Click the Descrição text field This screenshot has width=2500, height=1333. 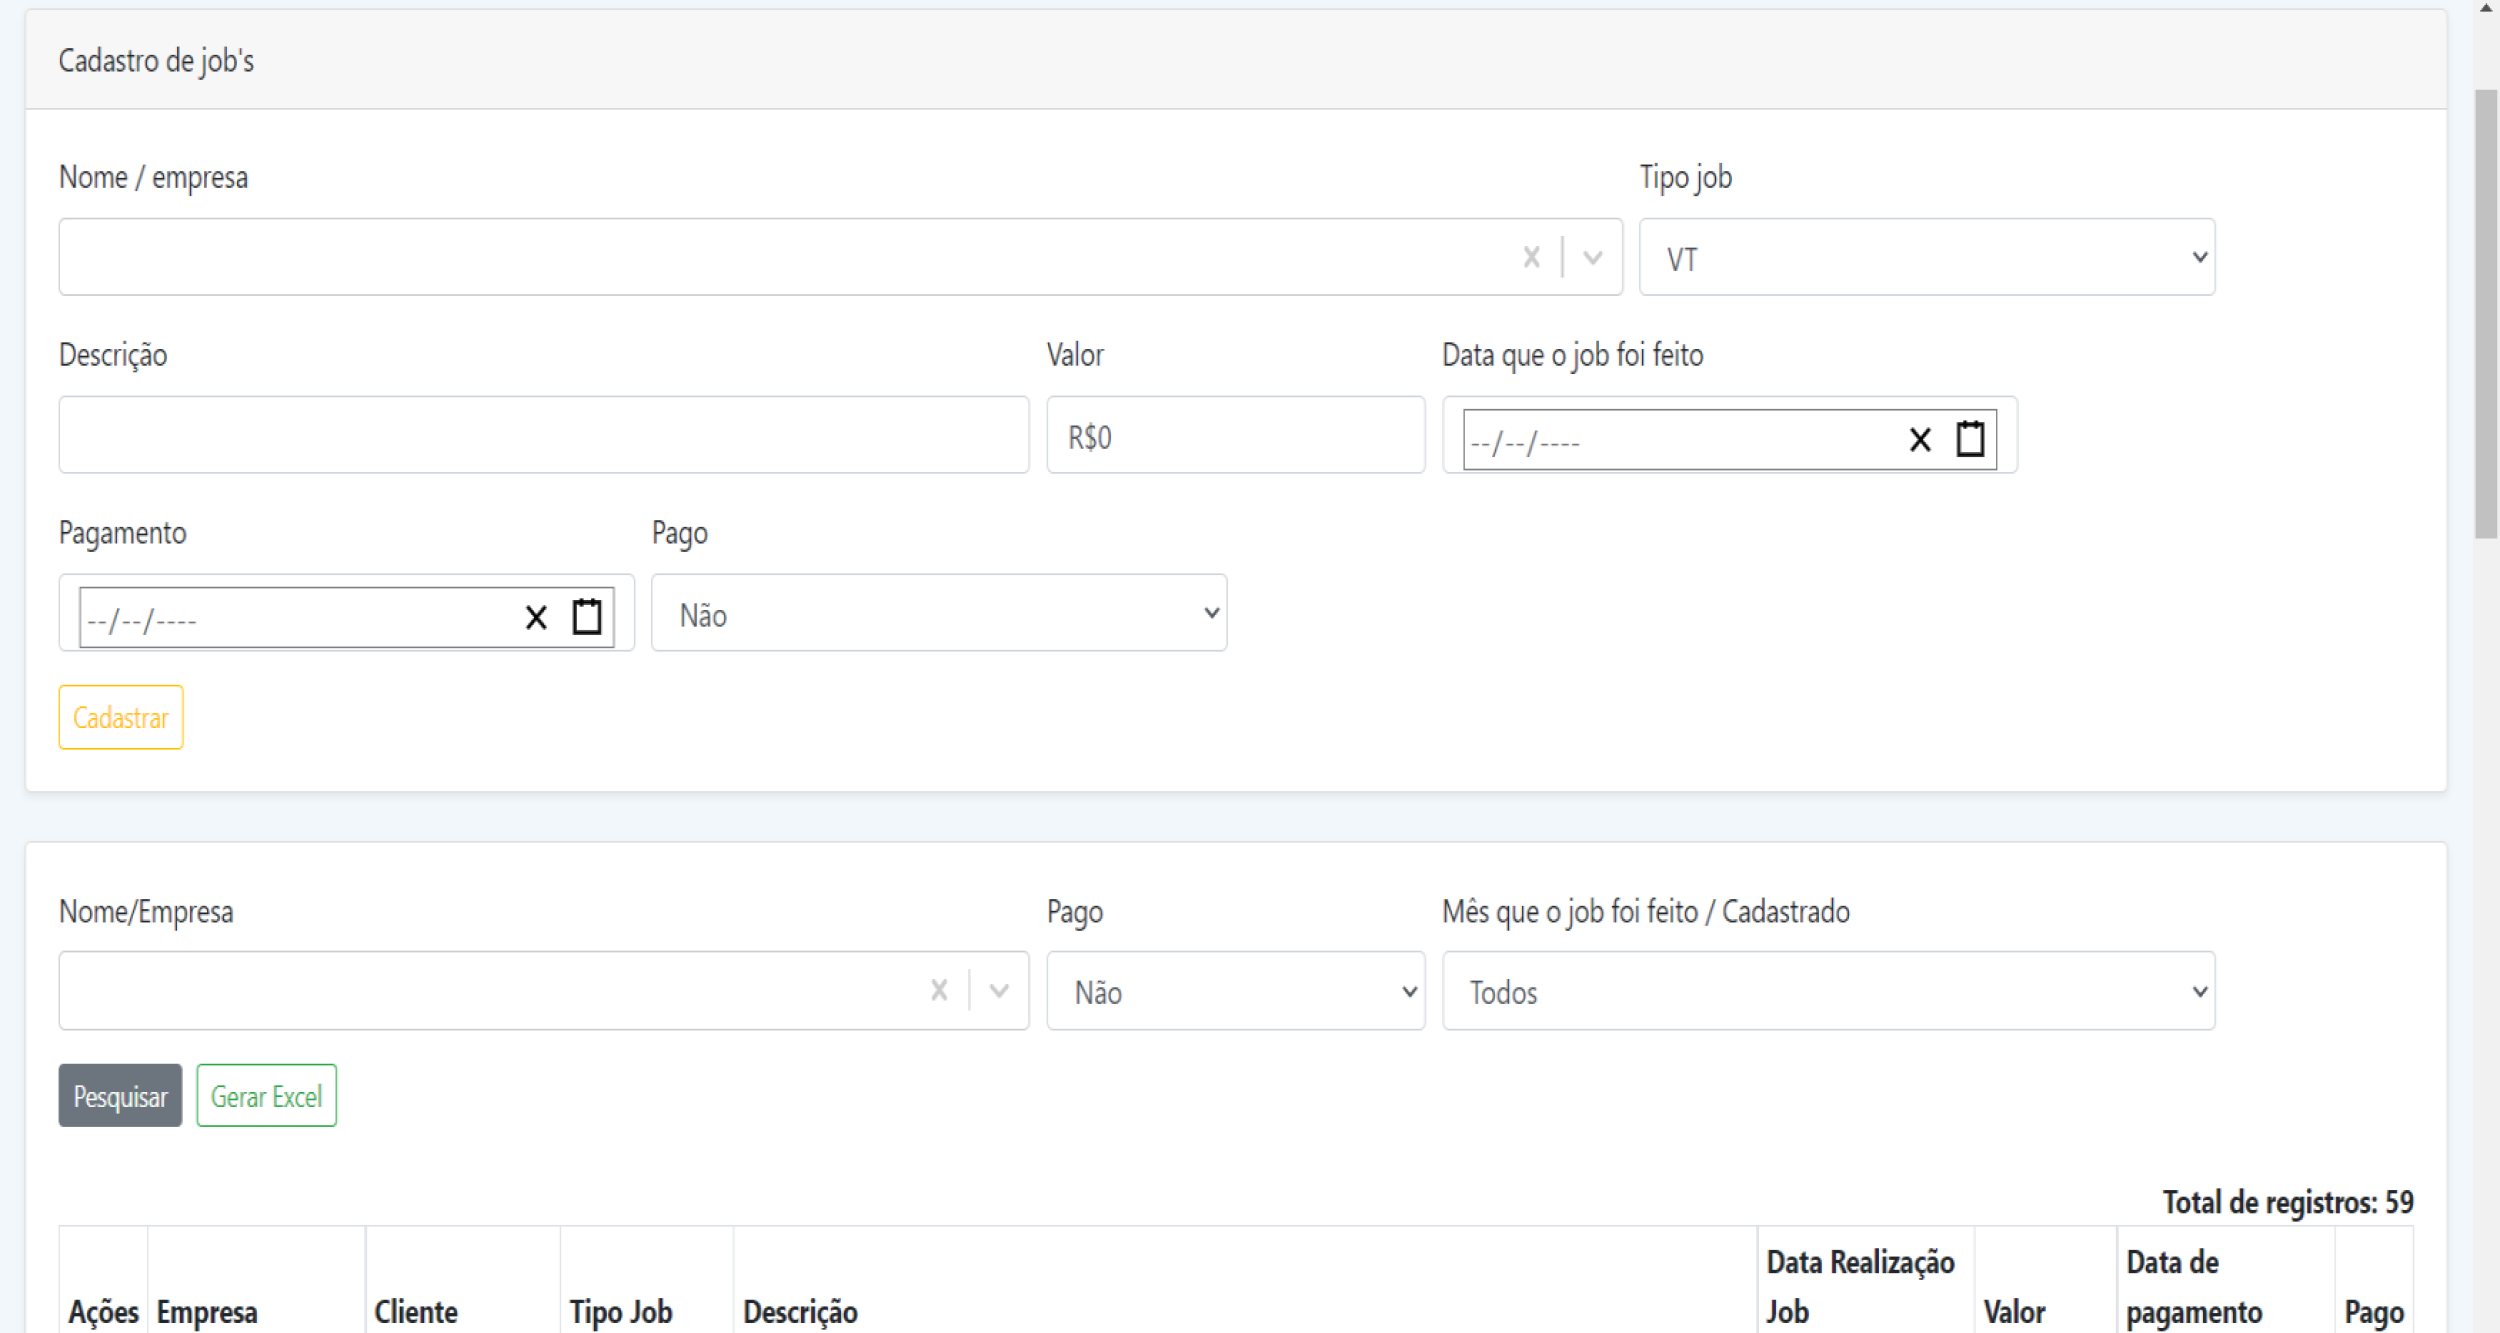543,435
